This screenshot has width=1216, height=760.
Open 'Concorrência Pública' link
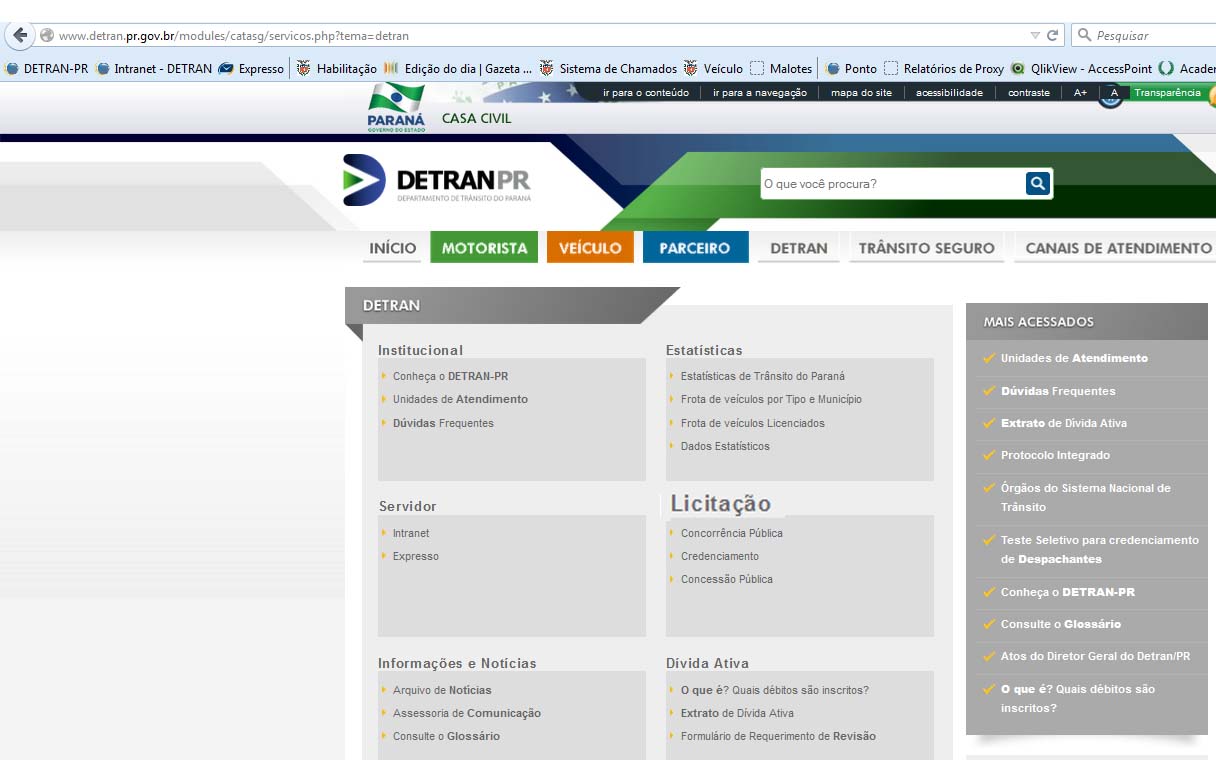click(x=732, y=533)
